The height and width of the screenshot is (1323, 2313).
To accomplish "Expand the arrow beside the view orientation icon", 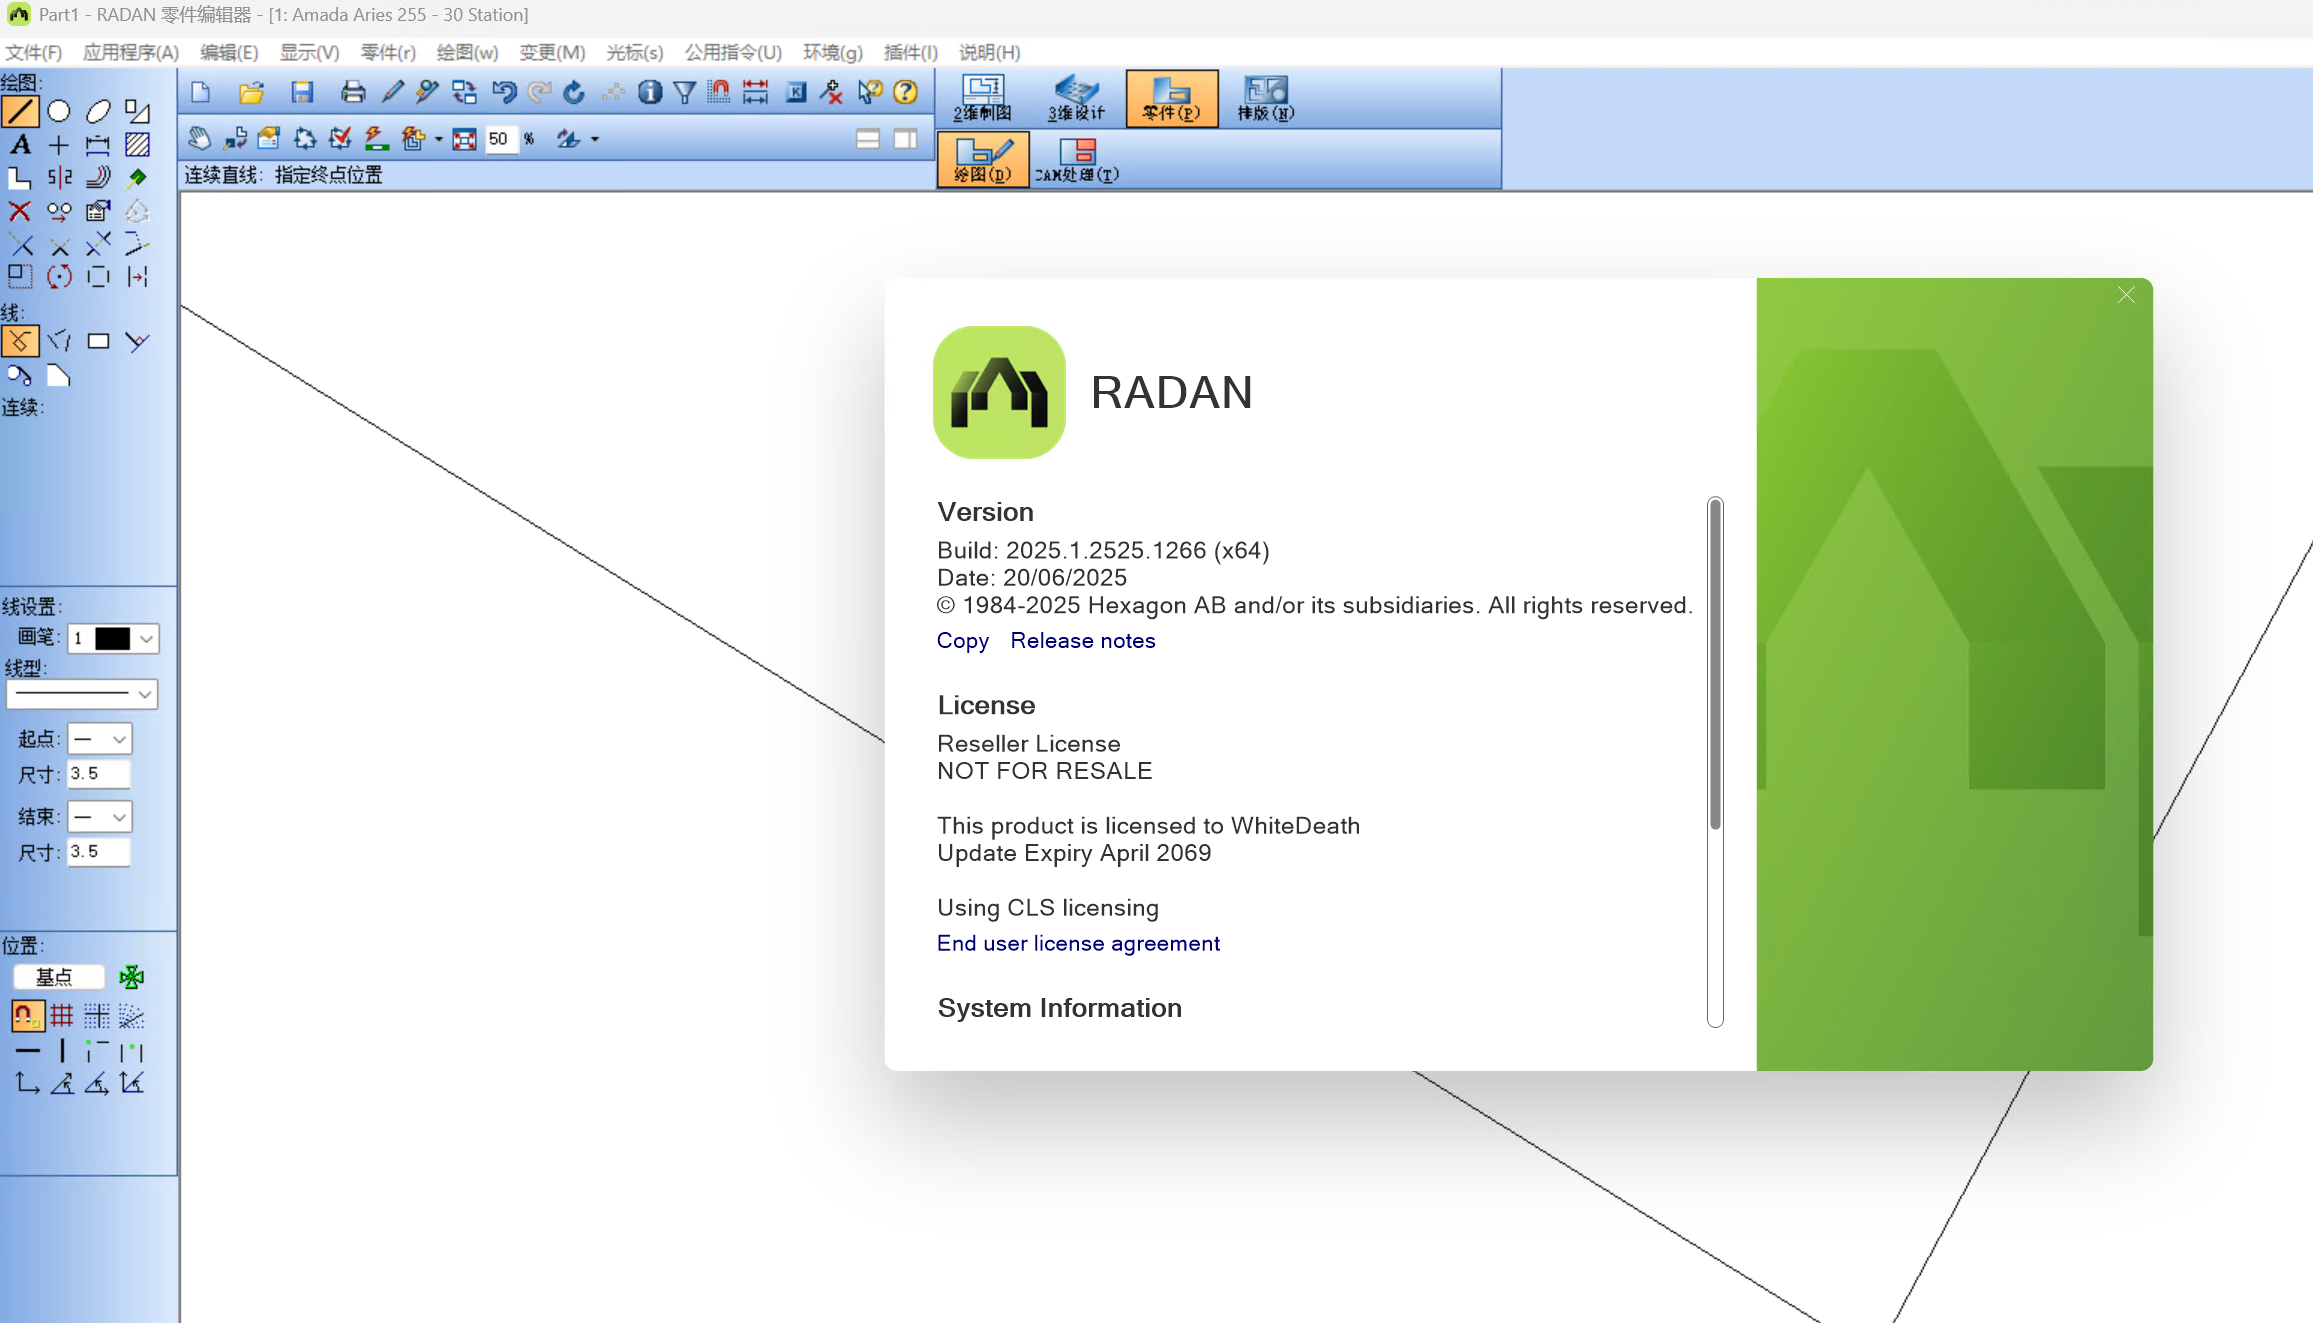I will tap(595, 140).
